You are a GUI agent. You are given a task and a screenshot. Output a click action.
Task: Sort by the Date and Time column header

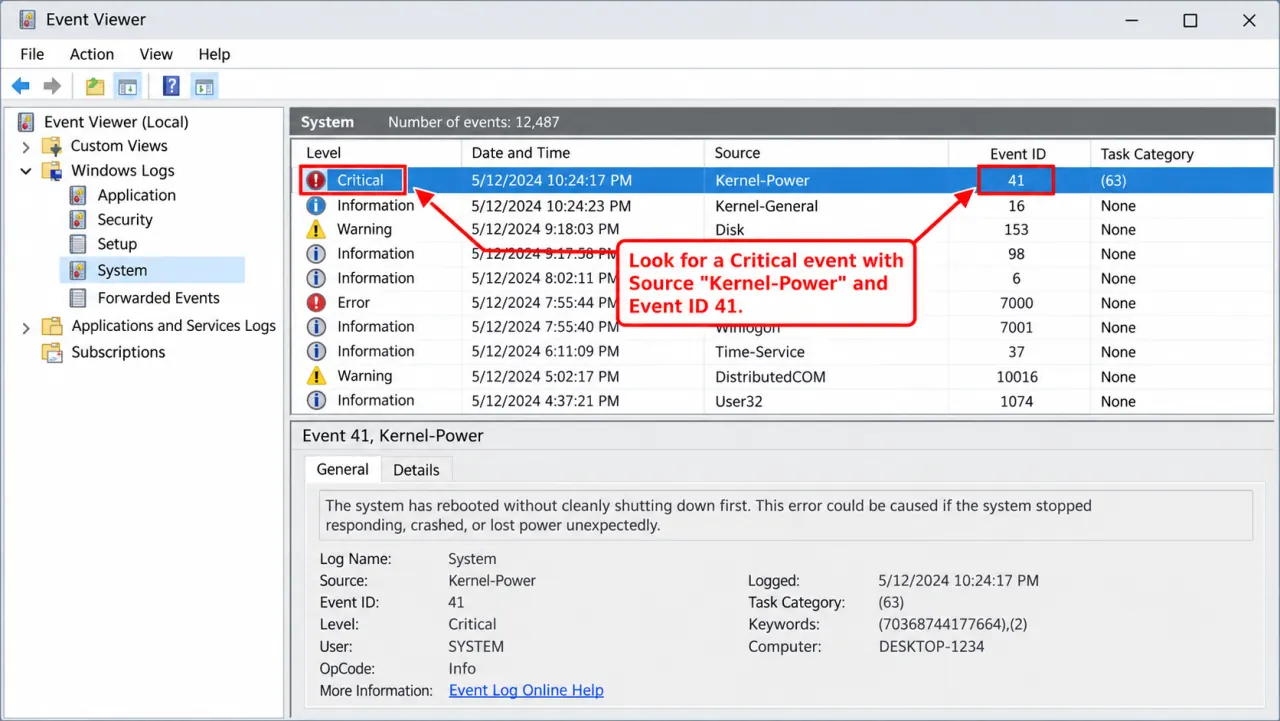click(x=520, y=153)
